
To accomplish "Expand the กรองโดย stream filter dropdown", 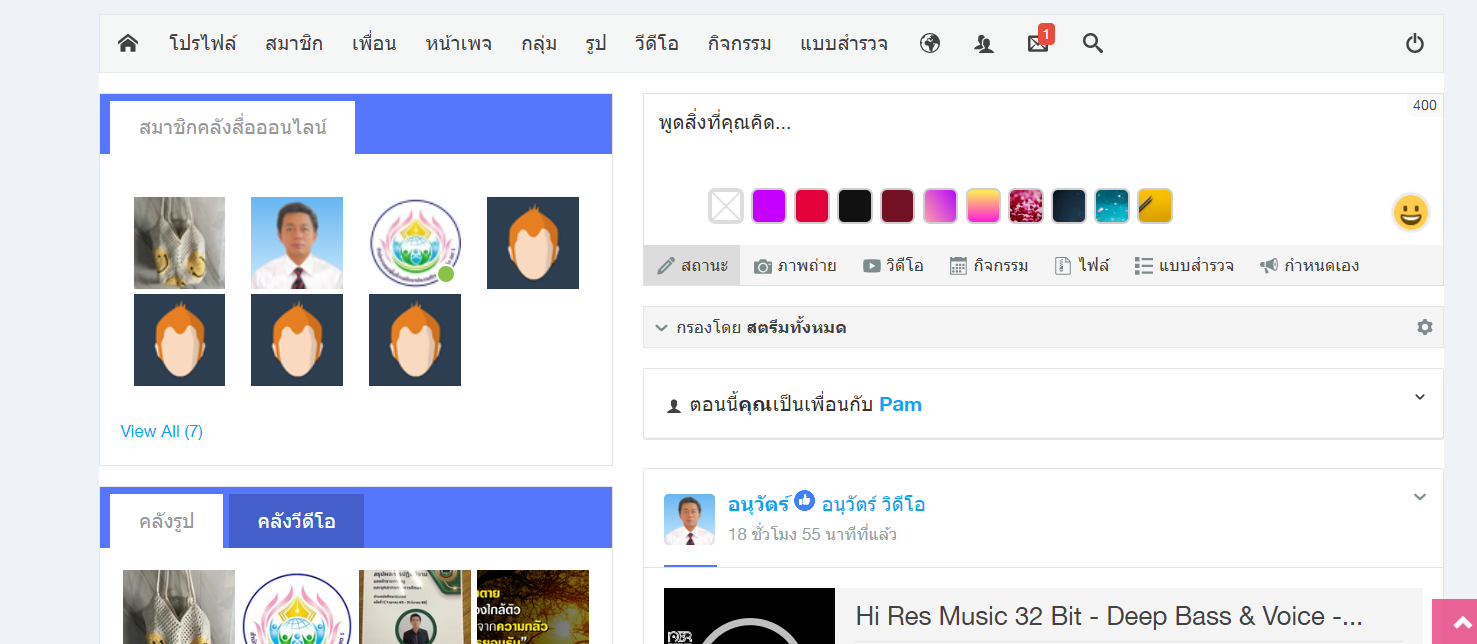I will pos(751,327).
